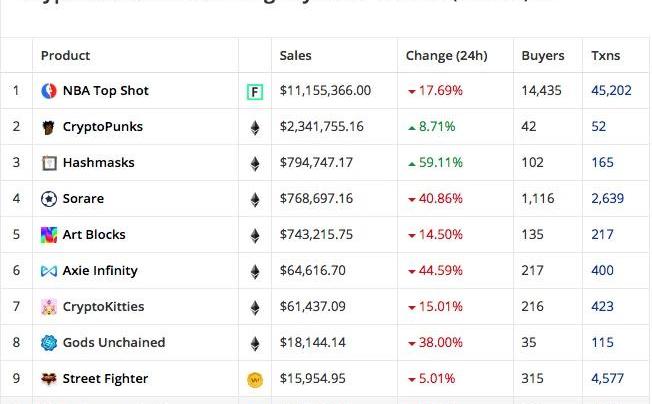Click the NBA Top Shot logo icon

pyautogui.click(x=48, y=91)
